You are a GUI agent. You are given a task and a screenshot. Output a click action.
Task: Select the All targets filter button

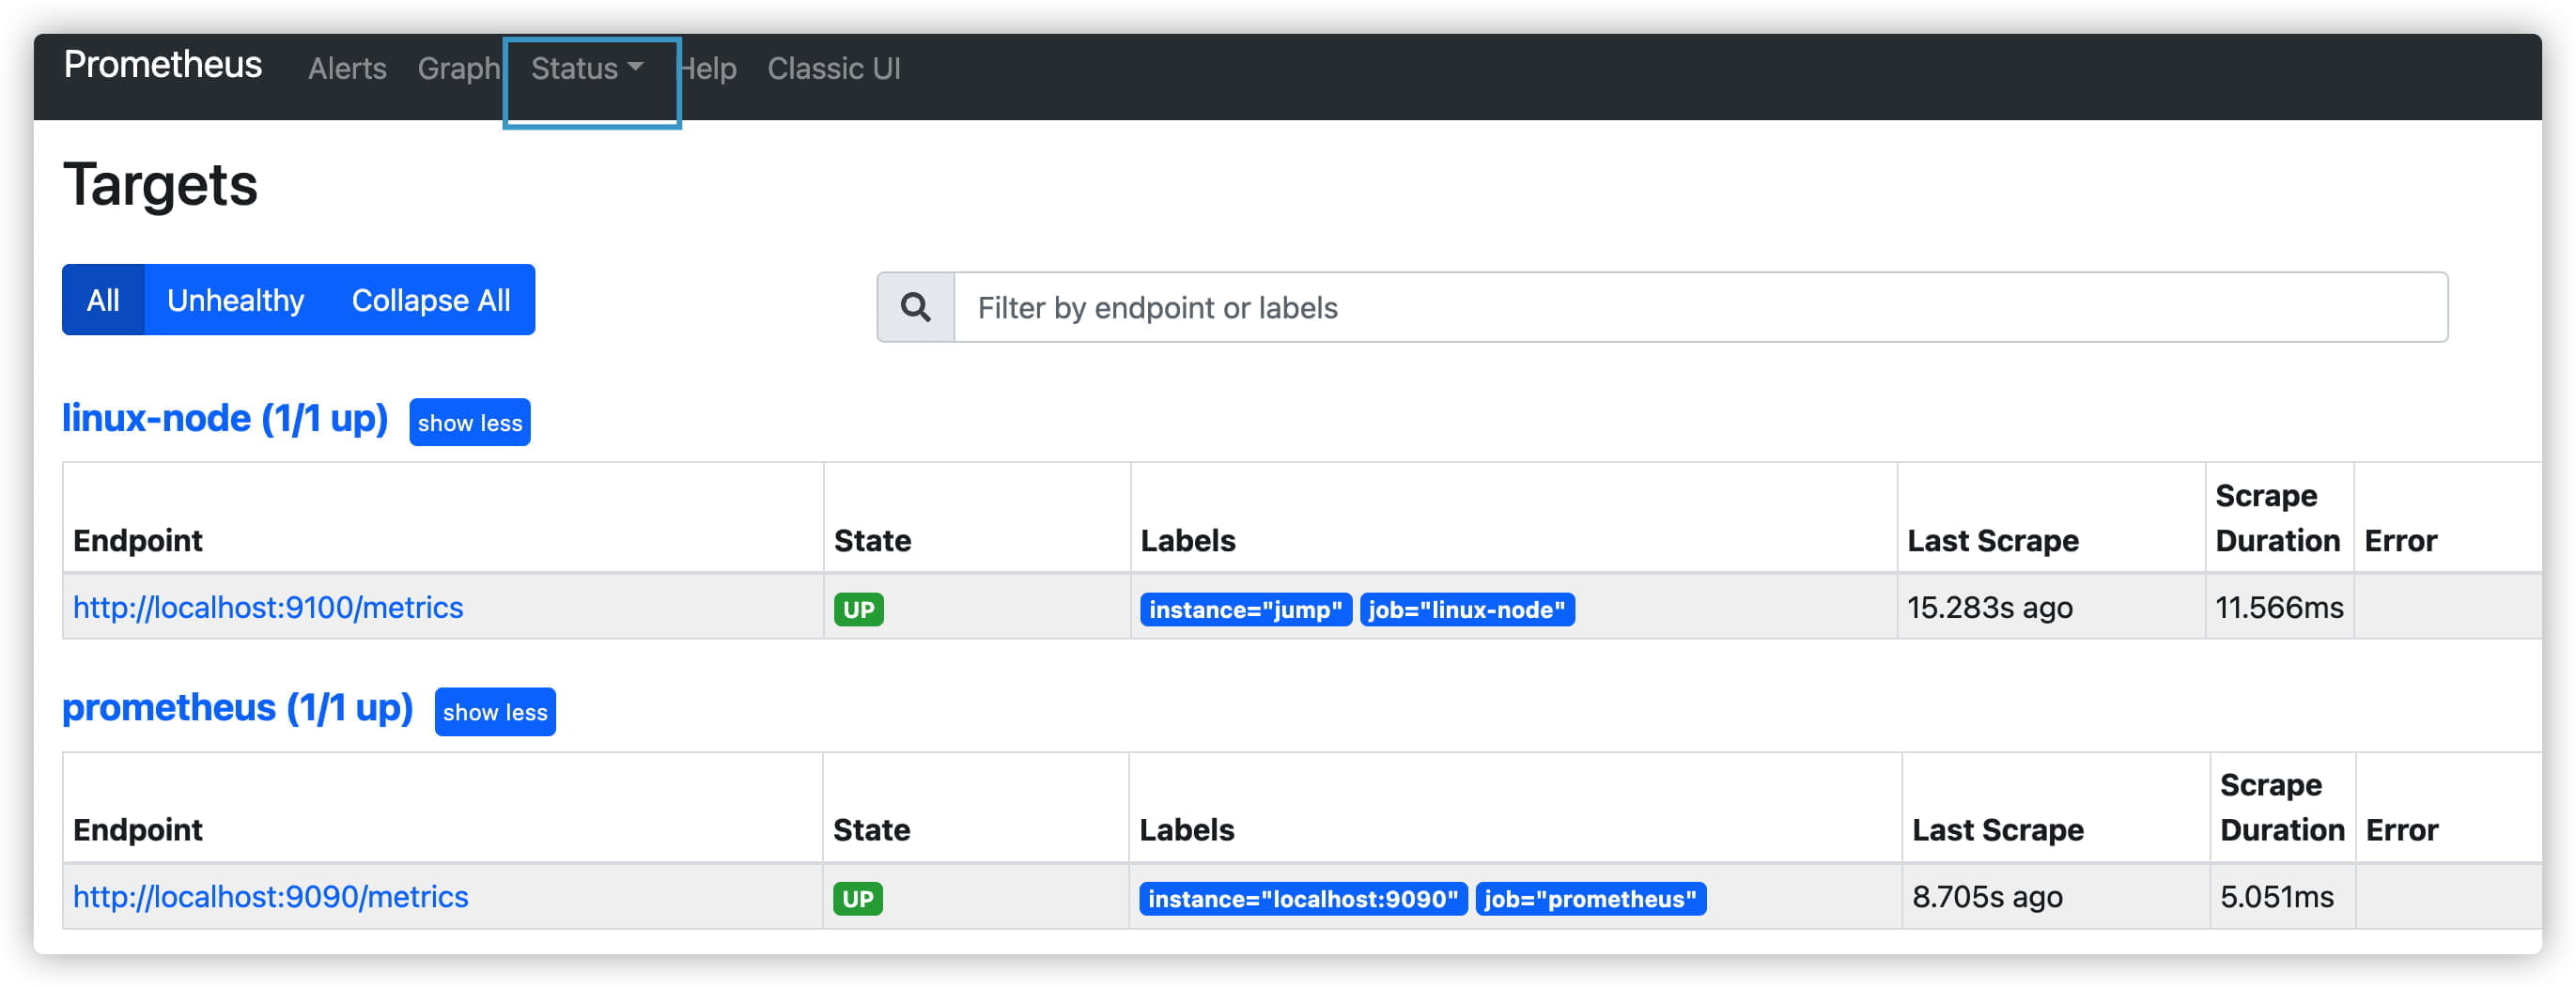pyautogui.click(x=103, y=300)
